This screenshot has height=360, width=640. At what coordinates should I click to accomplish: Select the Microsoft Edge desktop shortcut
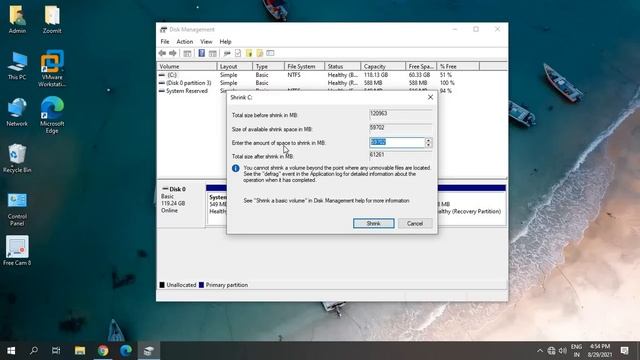tap(52, 115)
